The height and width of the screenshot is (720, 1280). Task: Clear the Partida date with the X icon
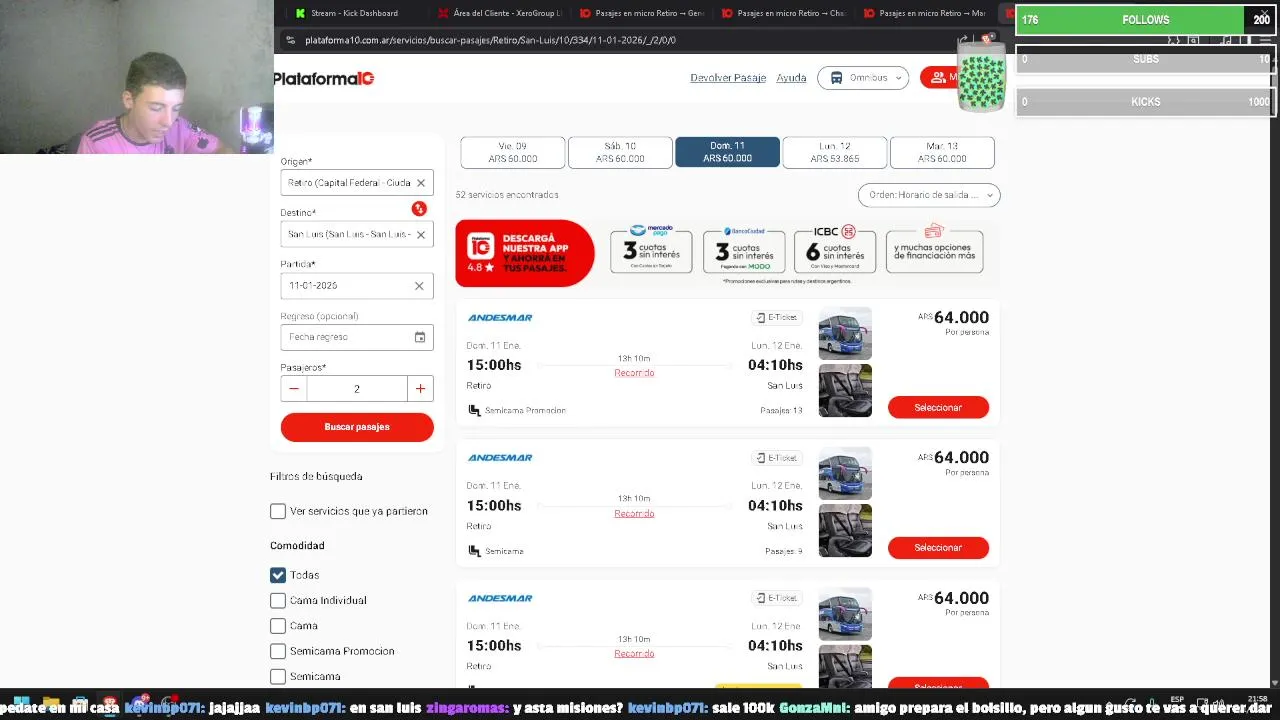(x=419, y=286)
